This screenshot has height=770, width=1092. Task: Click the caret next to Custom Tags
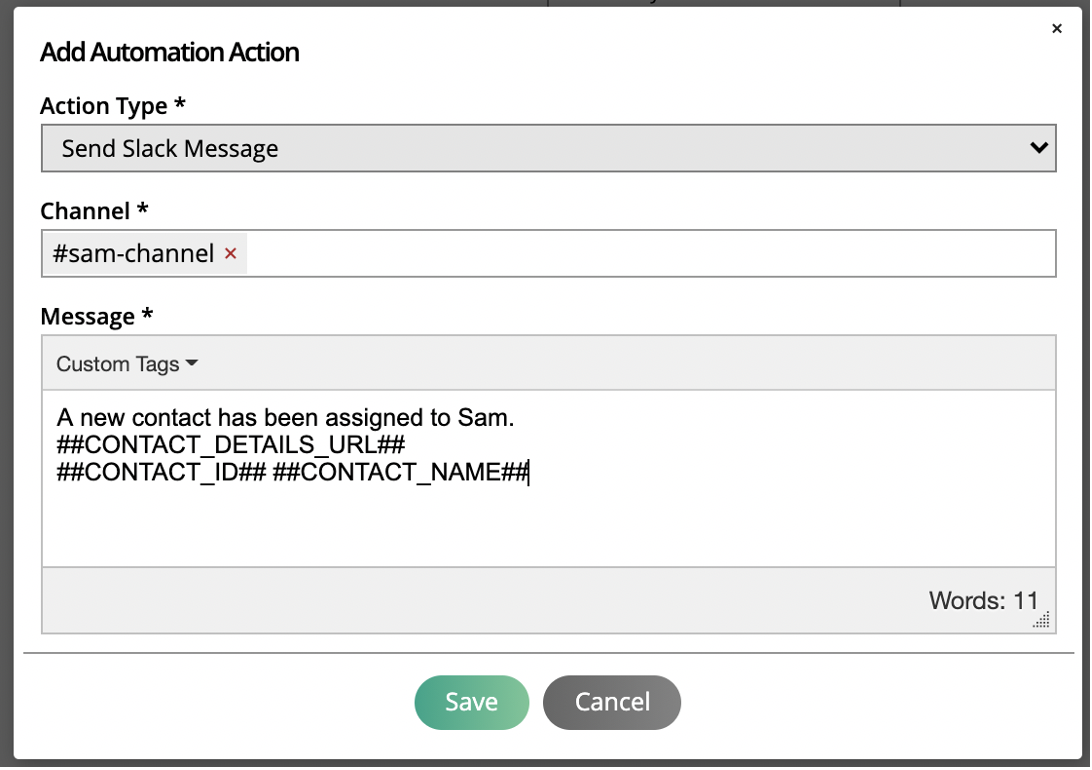tap(192, 363)
